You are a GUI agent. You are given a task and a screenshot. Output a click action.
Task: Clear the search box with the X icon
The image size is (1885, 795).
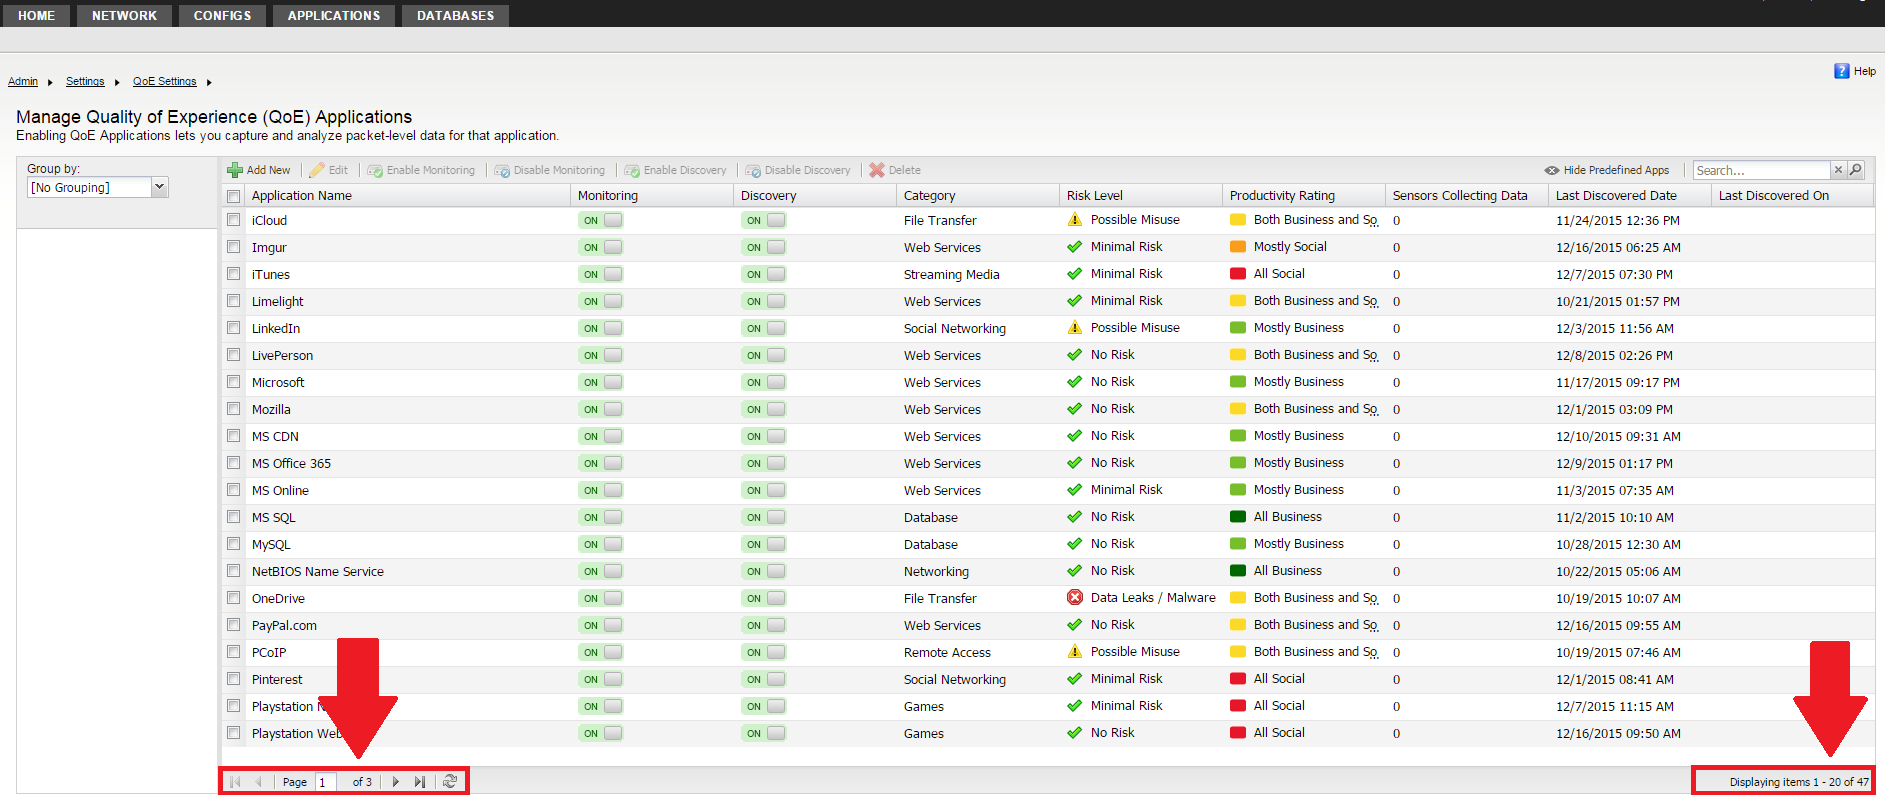click(x=1838, y=170)
